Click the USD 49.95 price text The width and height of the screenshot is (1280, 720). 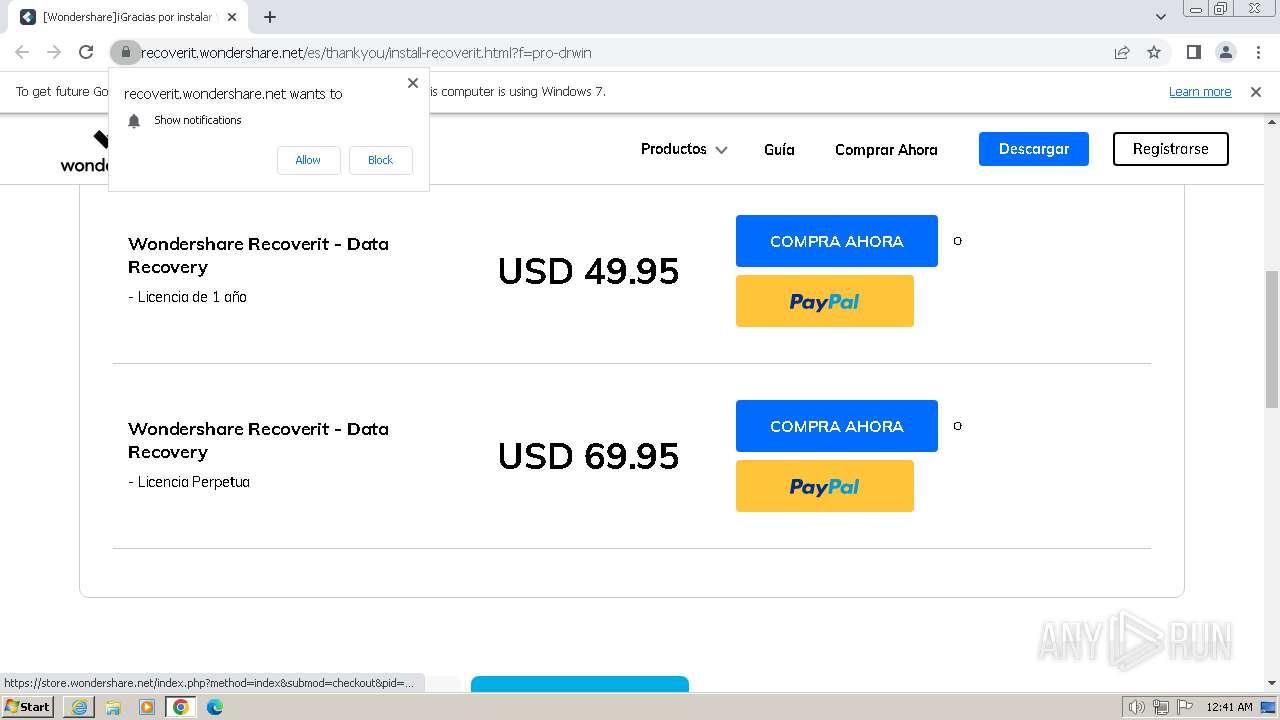[x=588, y=271]
